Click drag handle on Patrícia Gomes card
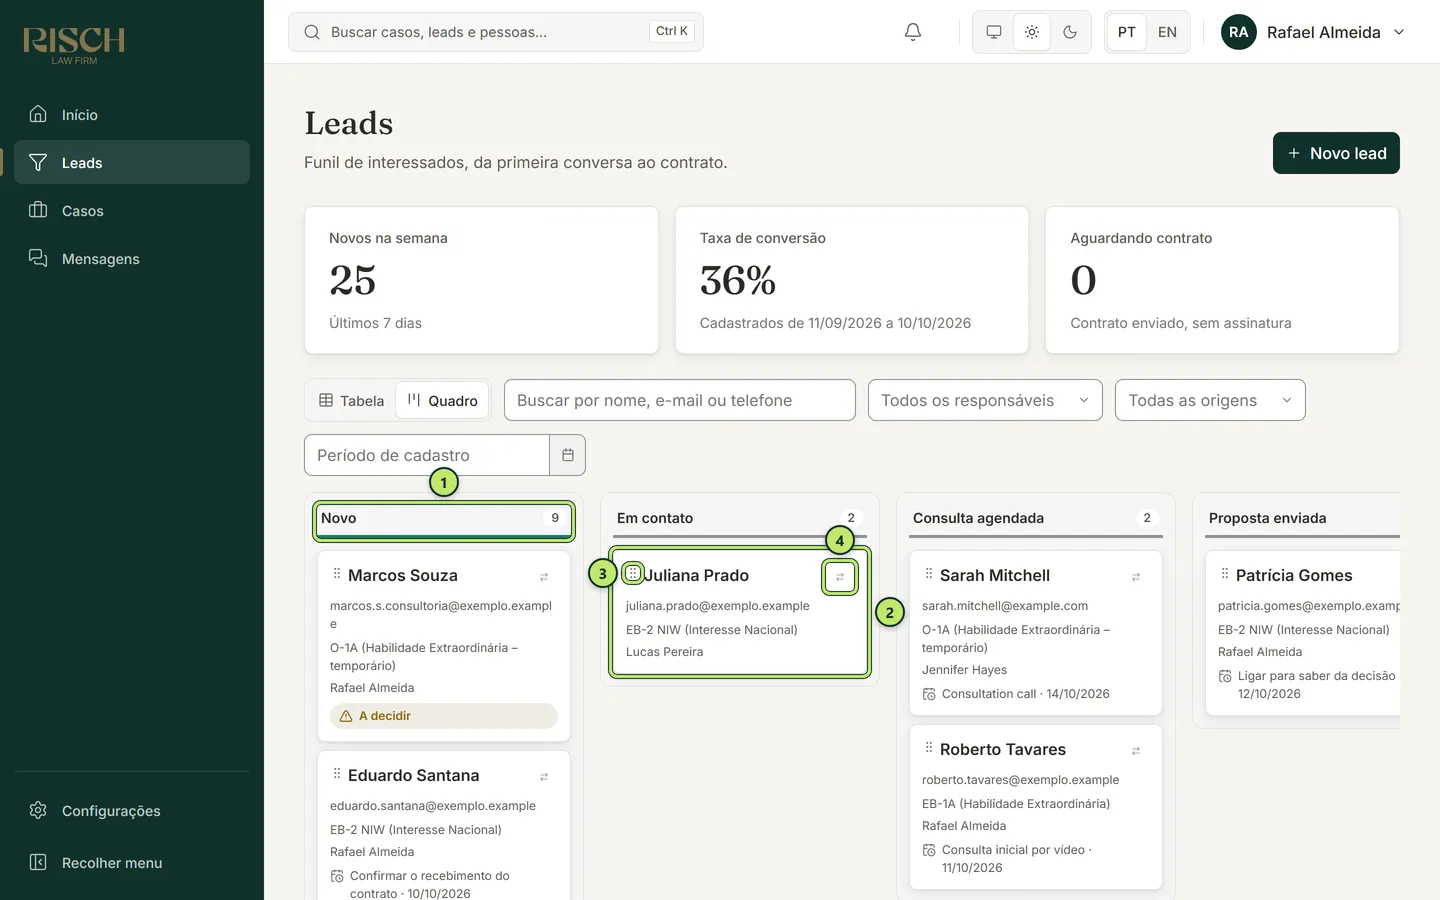The height and width of the screenshot is (900, 1440). (x=1225, y=574)
